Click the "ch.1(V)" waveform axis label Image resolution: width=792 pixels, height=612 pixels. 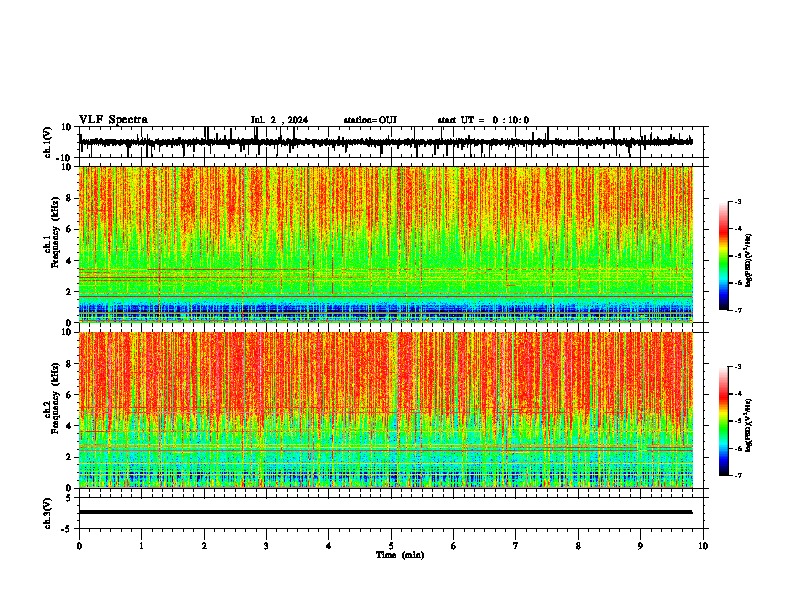click(48, 142)
